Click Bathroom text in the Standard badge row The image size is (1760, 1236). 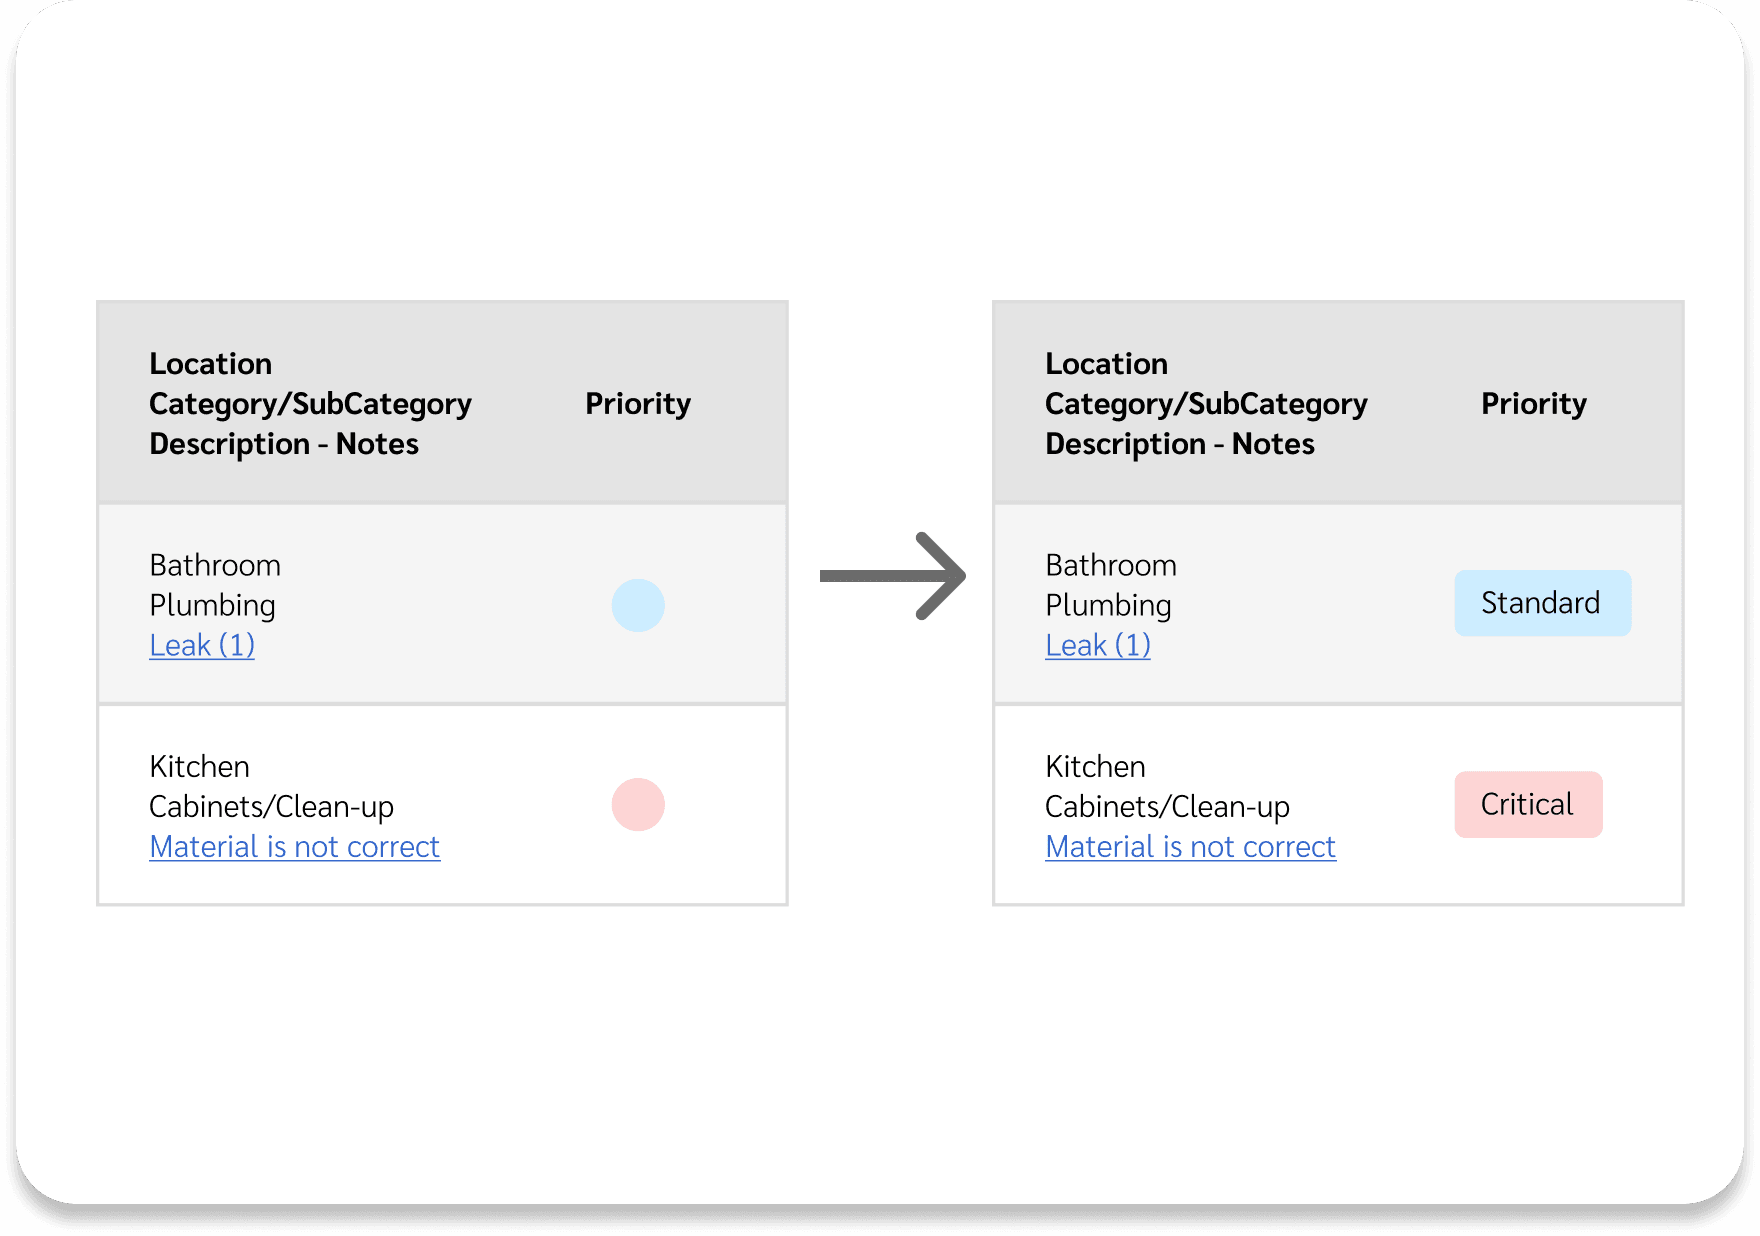(1111, 565)
